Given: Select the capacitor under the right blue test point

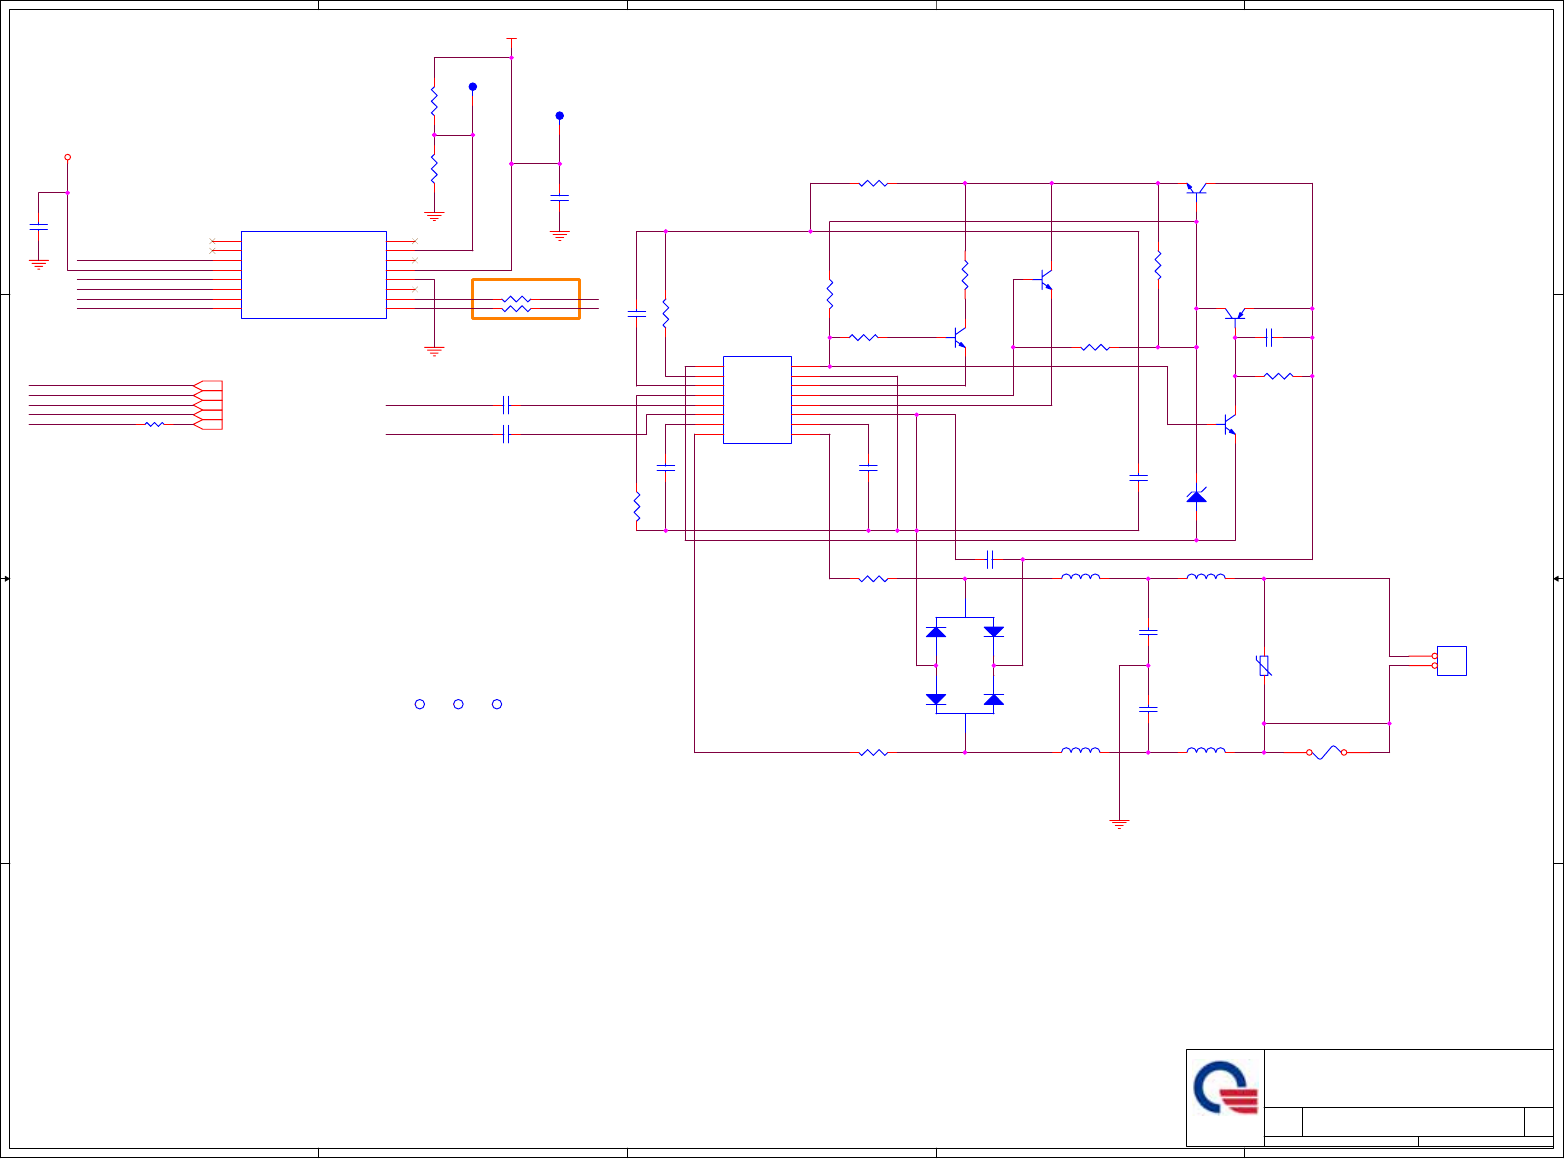Looking at the screenshot, I should pos(560,198).
